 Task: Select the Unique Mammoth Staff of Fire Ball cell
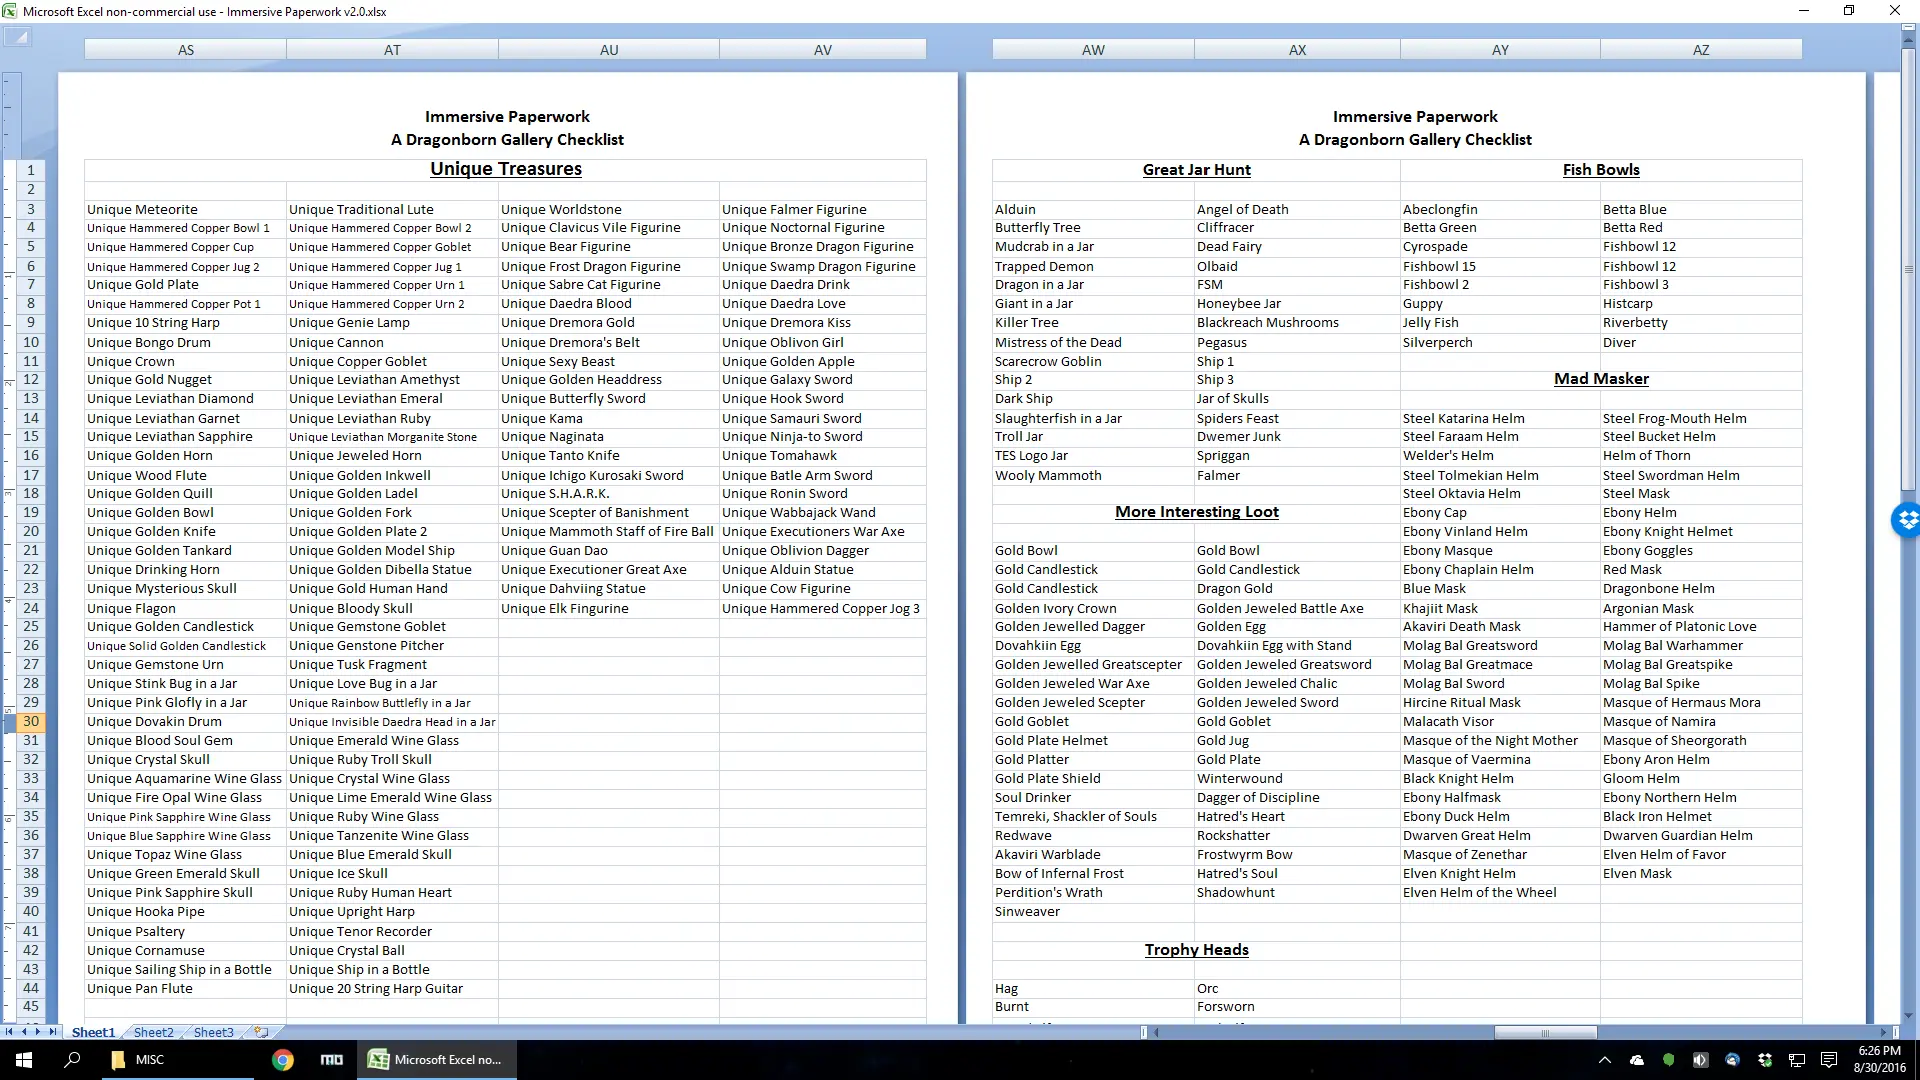pyautogui.click(x=609, y=531)
